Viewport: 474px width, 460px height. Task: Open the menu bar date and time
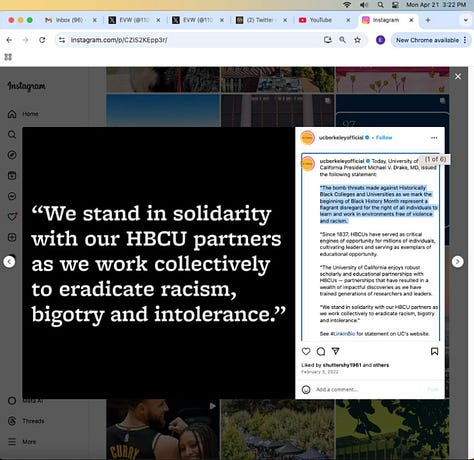pyautogui.click(x=436, y=5)
